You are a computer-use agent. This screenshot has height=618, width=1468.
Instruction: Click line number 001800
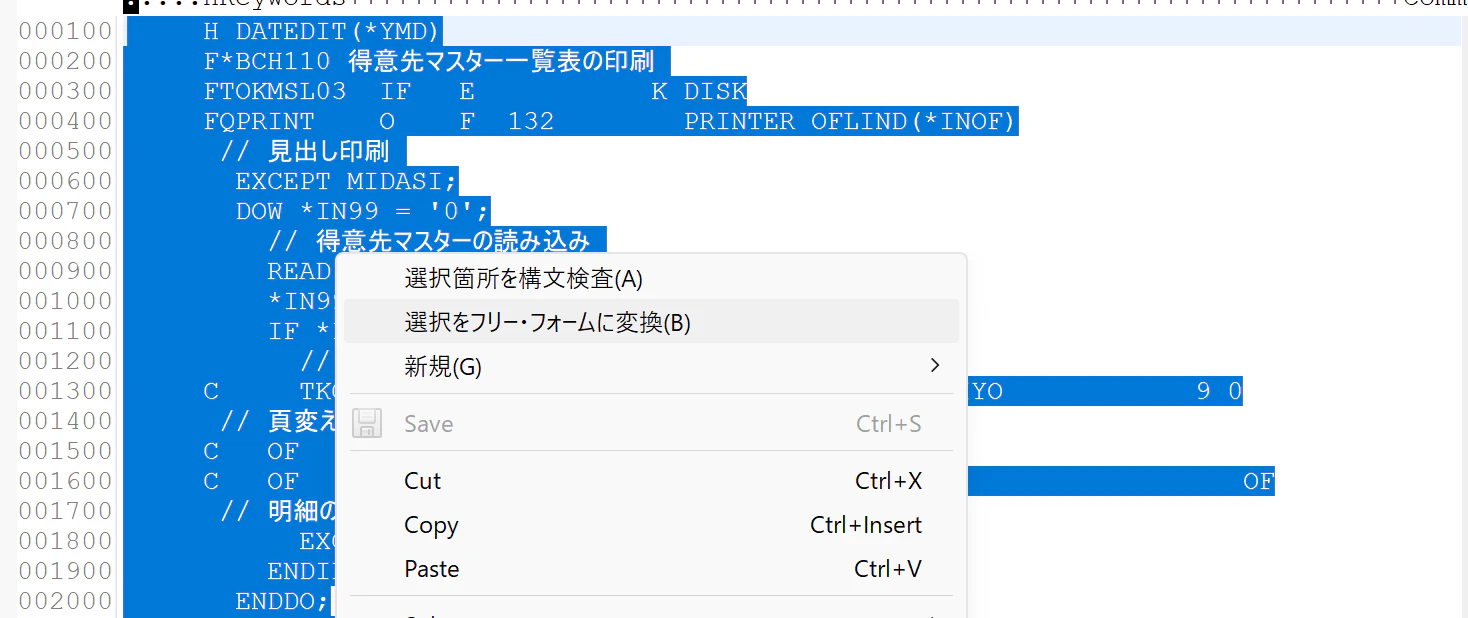tap(65, 541)
